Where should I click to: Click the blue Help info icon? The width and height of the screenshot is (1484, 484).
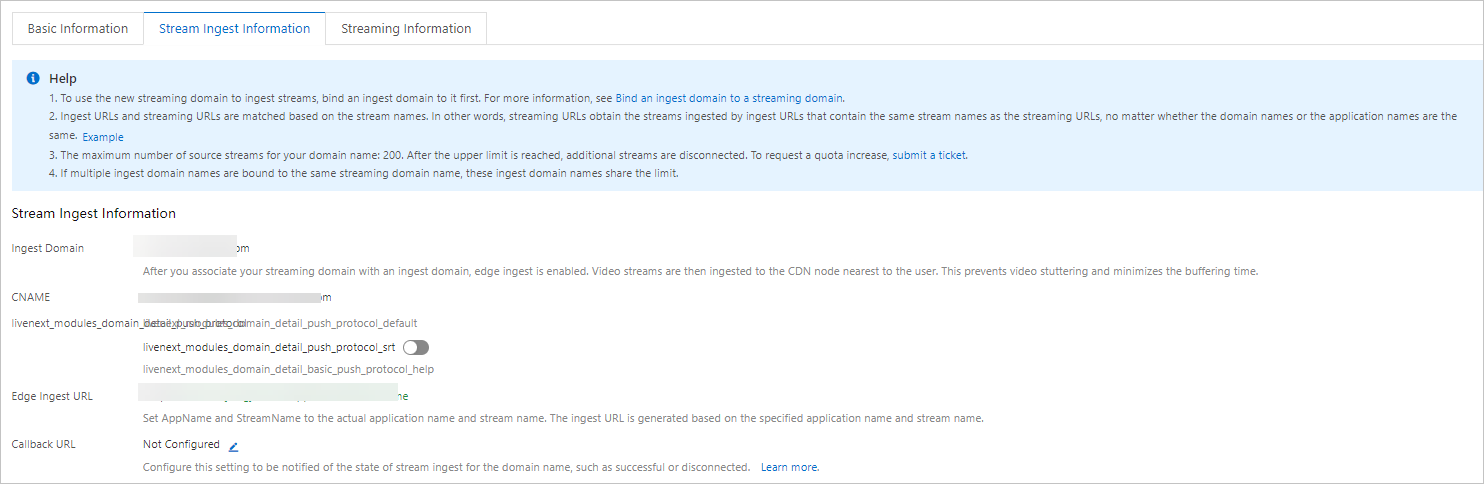point(33,78)
